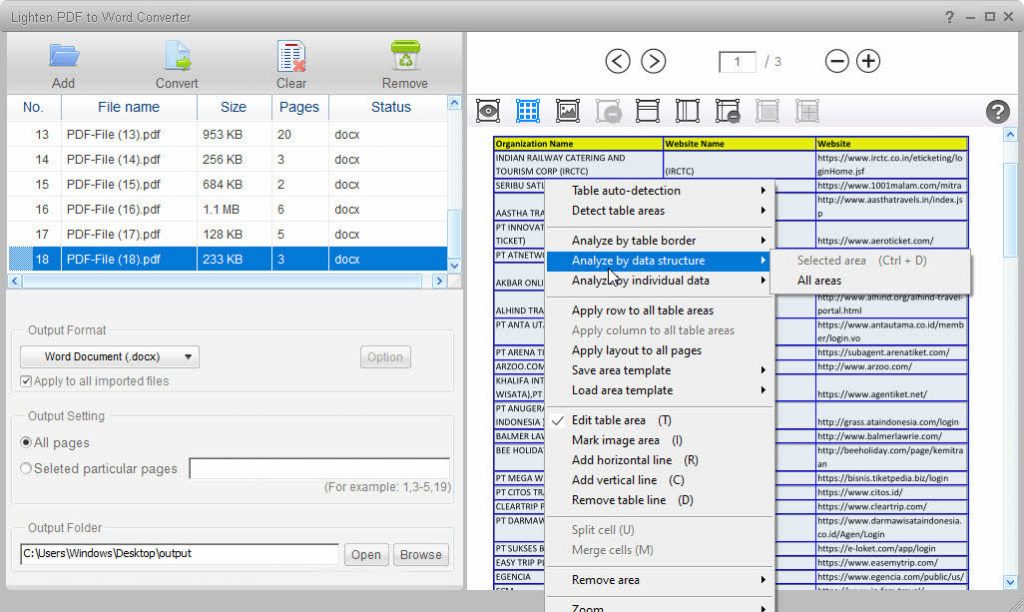This screenshot has height=612, width=1024.
Task: Open the help question mark icon
Action: tap(997, 112)
